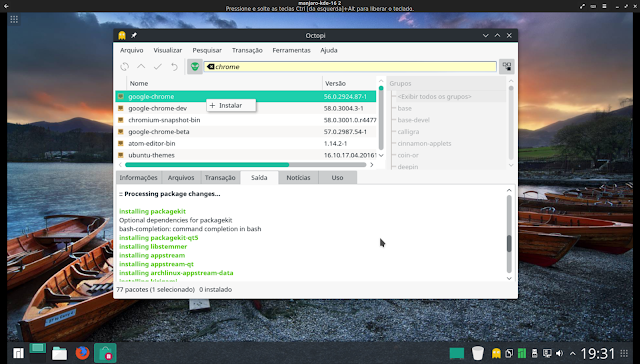Select the Saída tab
Image resolution: width=640 pixels, height=364 pixels.
coord(259,178)
